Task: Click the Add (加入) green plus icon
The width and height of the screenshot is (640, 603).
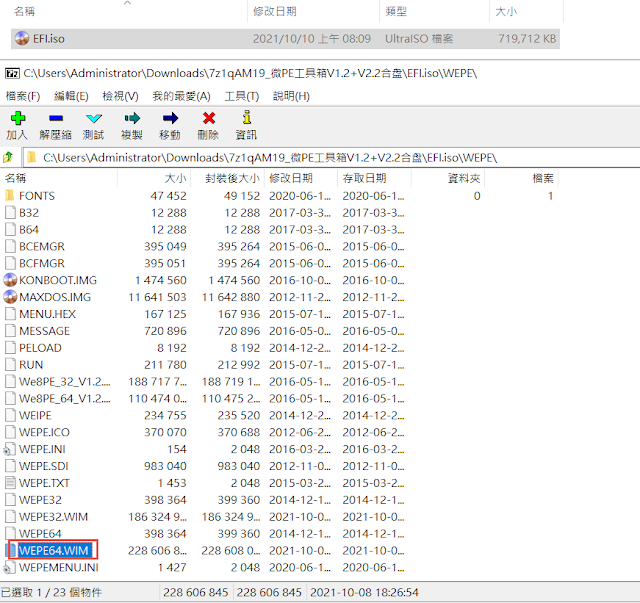Action: coord(18,118)
